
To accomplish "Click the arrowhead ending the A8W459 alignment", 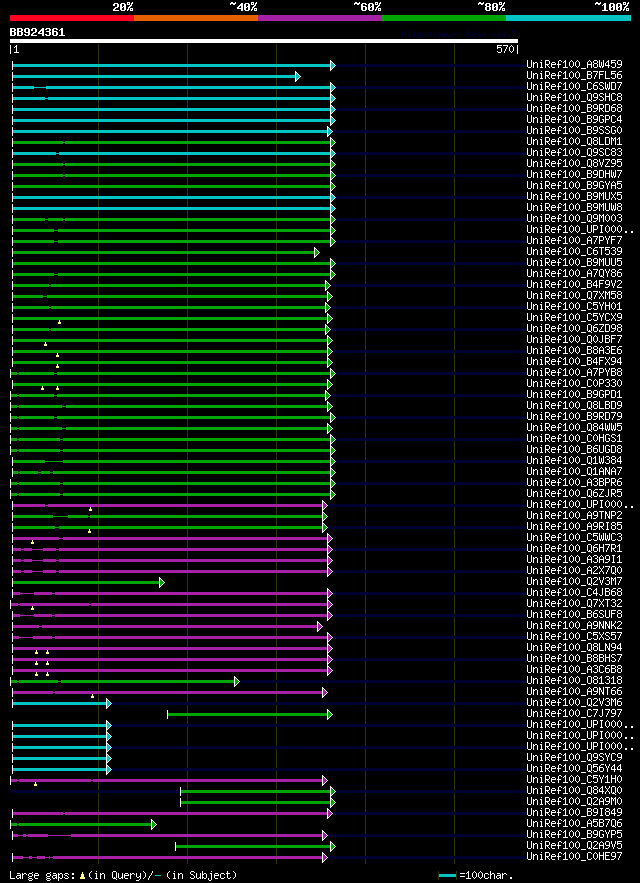I will point(333,65).
